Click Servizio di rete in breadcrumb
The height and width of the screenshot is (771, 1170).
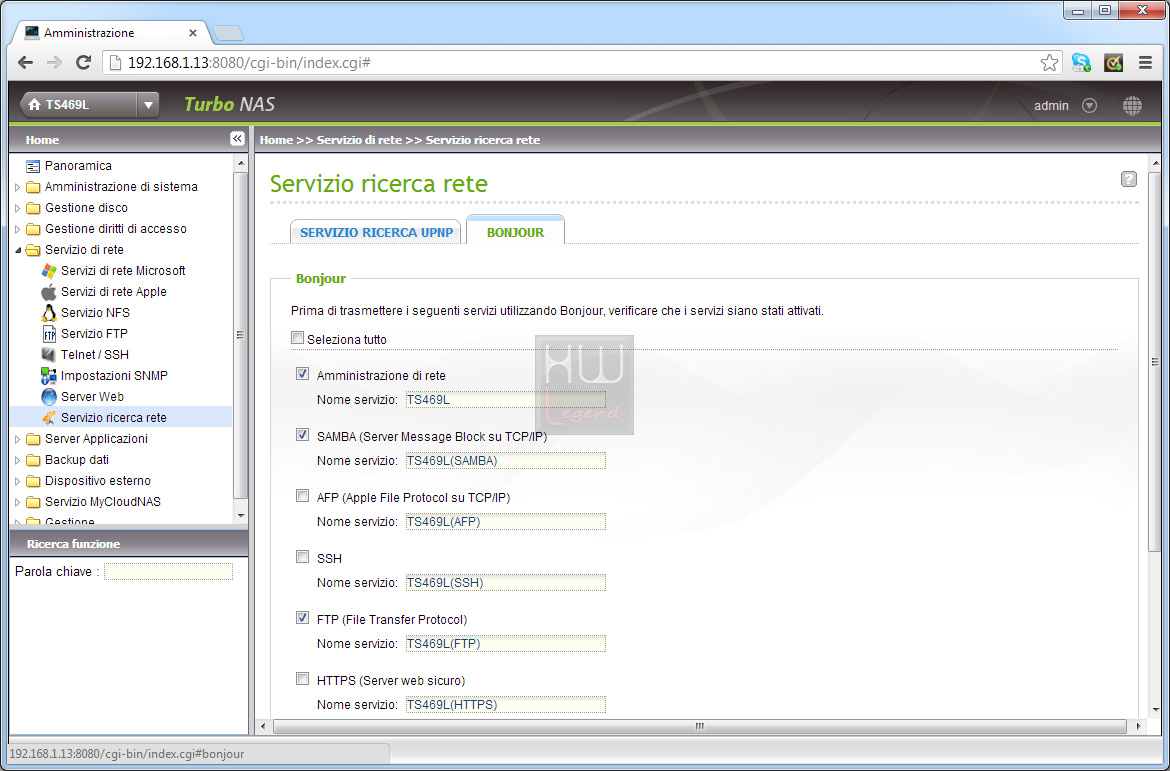(359, 140)
